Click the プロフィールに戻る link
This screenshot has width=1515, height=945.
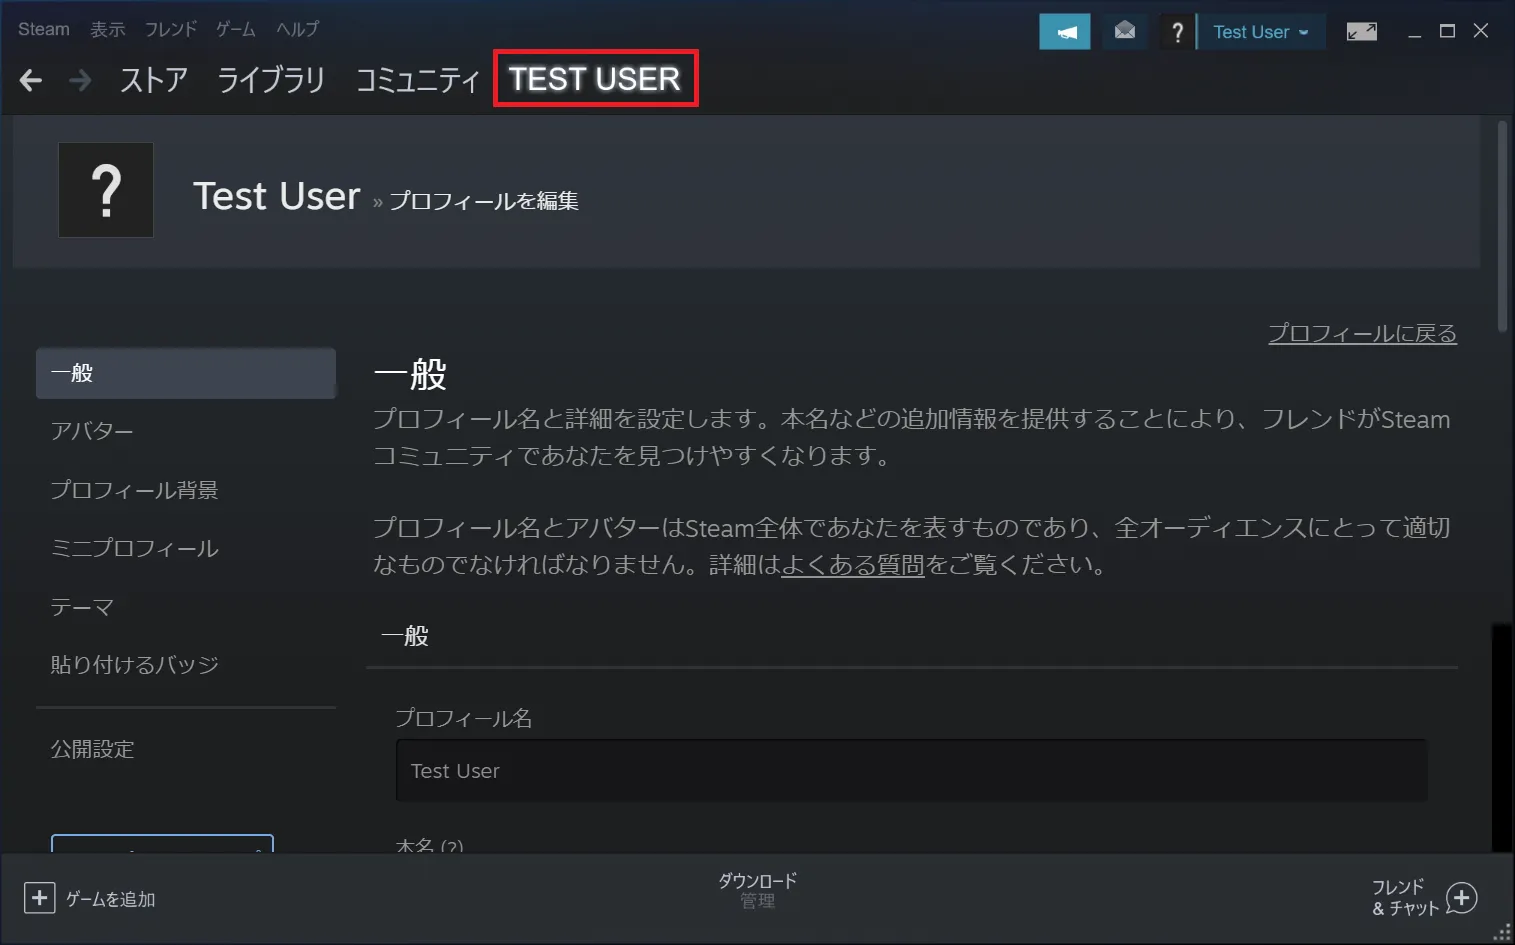click(1362, 334)
